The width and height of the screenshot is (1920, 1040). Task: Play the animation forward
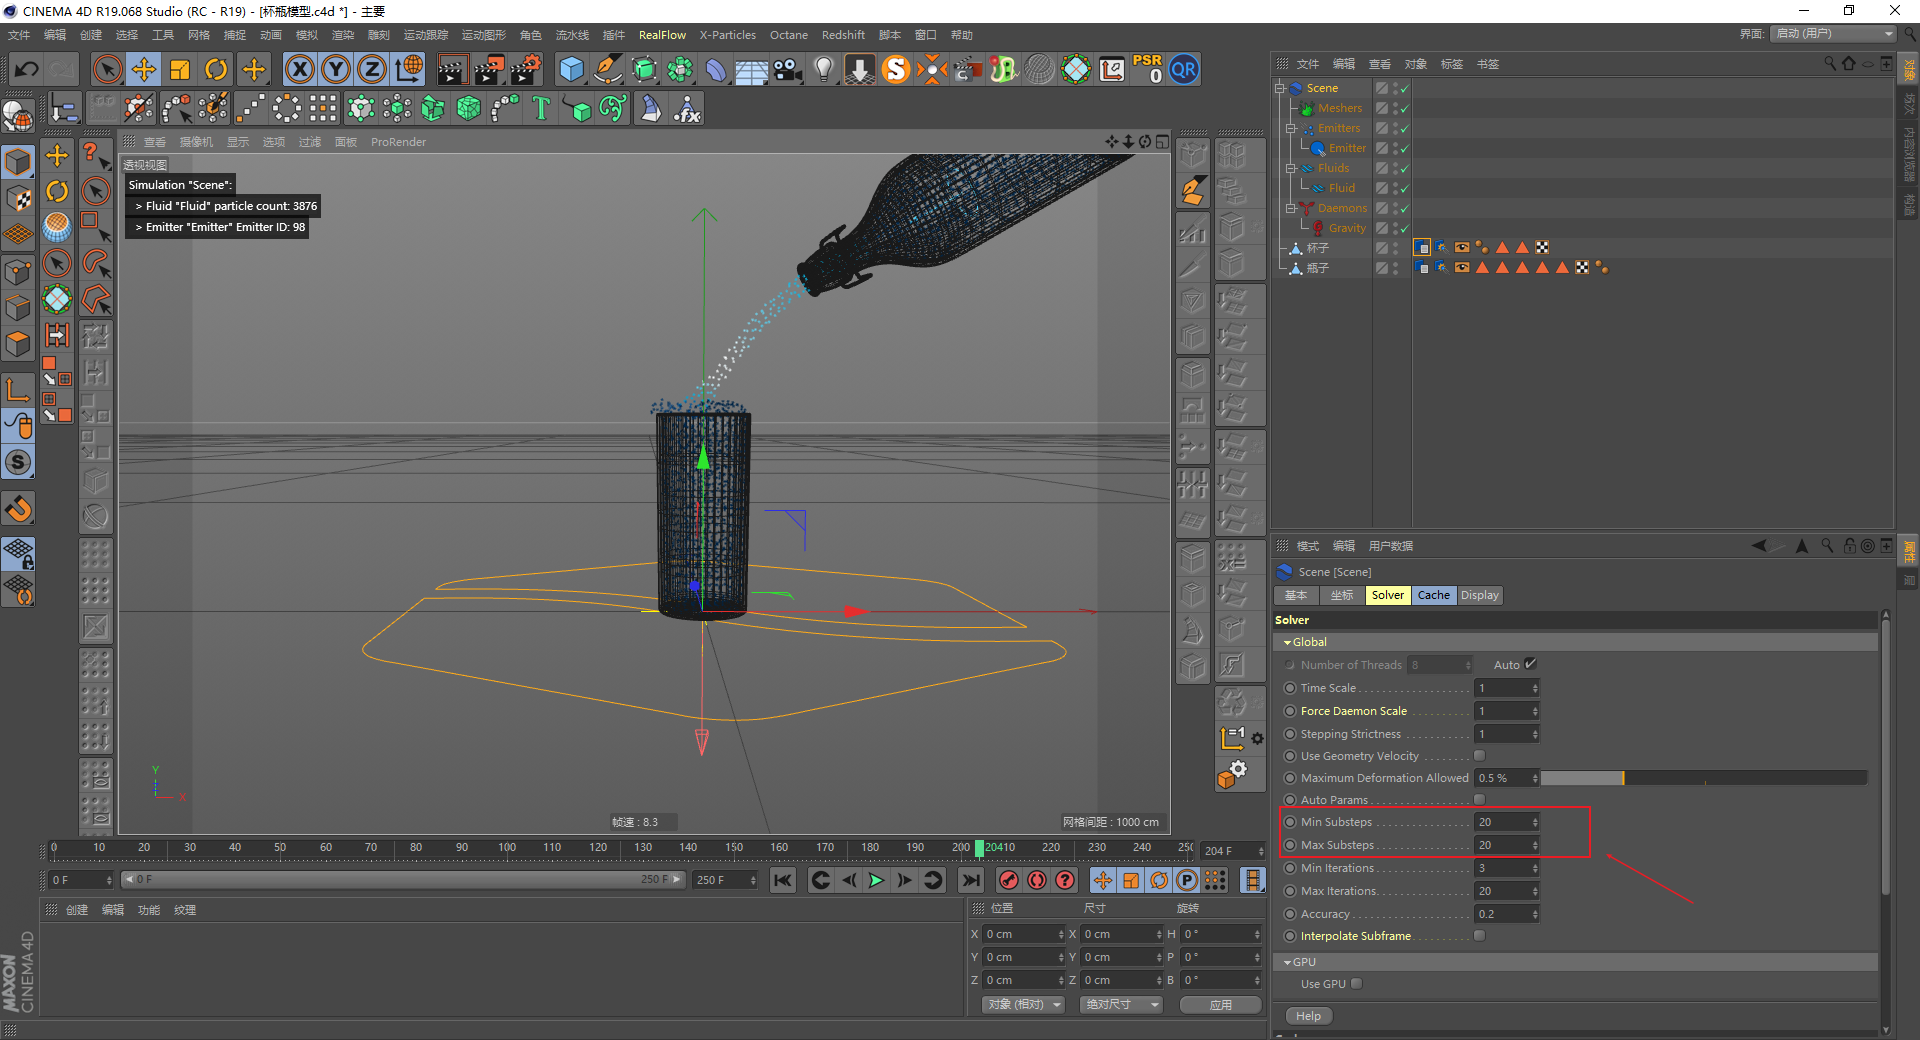coord(876,880)
